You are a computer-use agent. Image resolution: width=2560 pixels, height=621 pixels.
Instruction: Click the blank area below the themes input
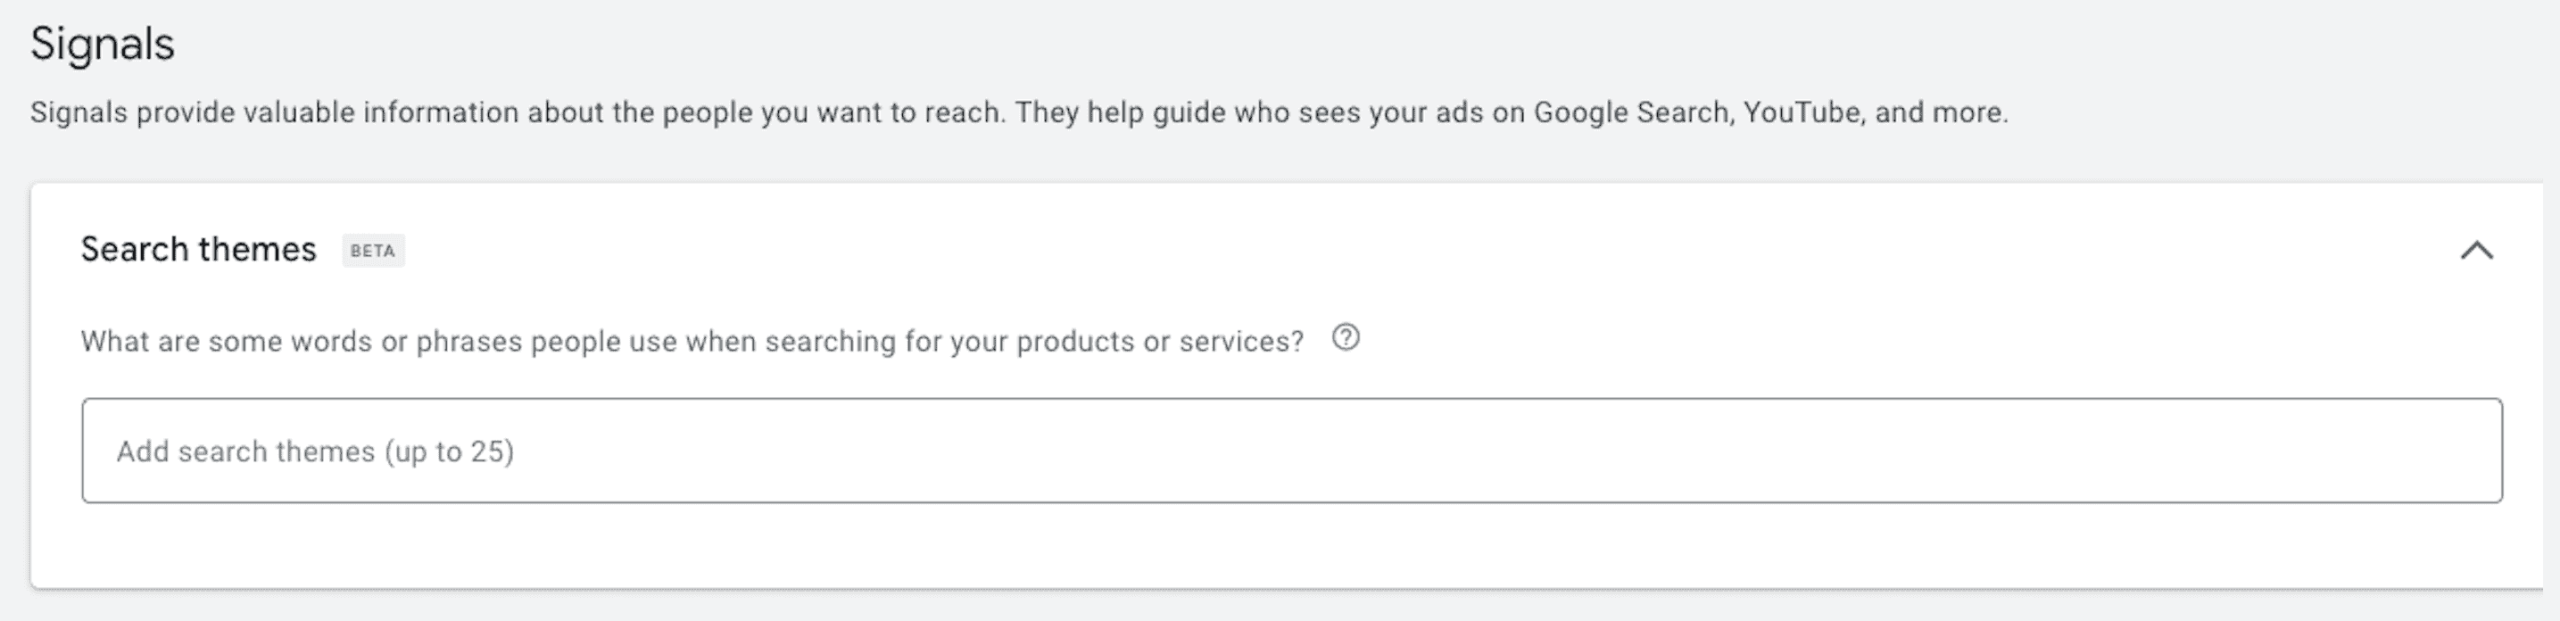[1292, 545]
